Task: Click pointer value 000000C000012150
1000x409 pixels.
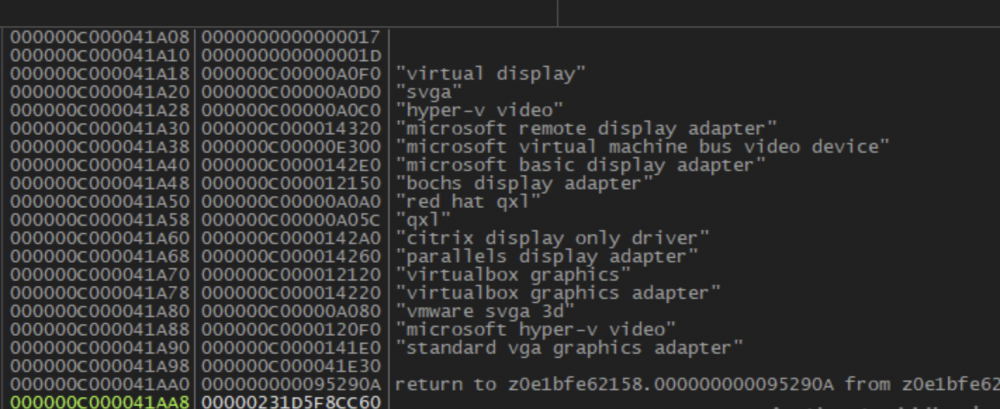Action: point(291,184)
